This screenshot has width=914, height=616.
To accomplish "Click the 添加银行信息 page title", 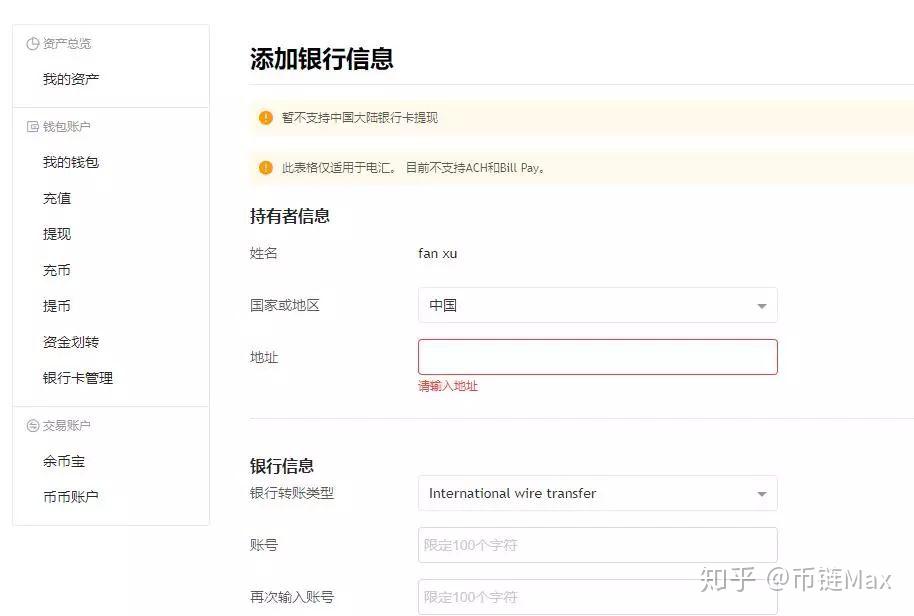I will tap(322, 59).
